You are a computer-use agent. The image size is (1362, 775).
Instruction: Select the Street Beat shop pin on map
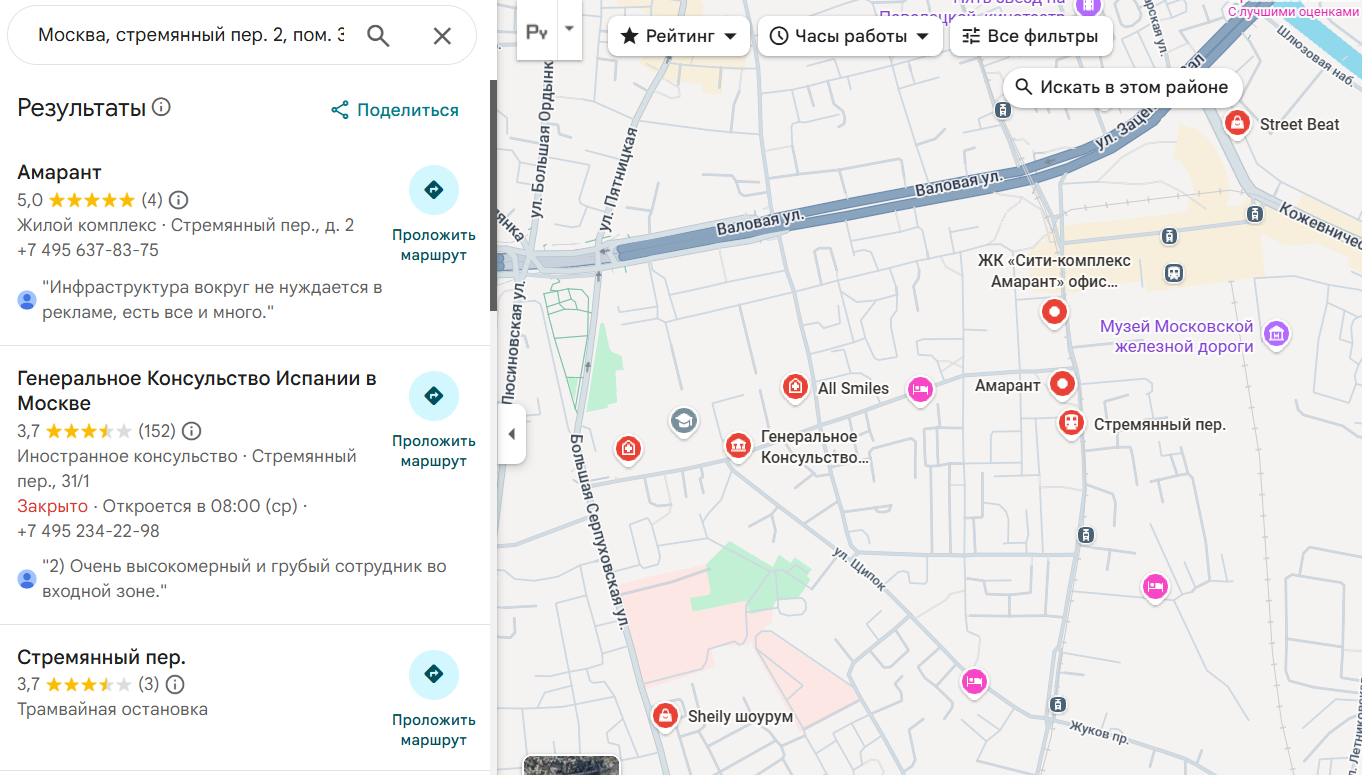pos(1237,124)
